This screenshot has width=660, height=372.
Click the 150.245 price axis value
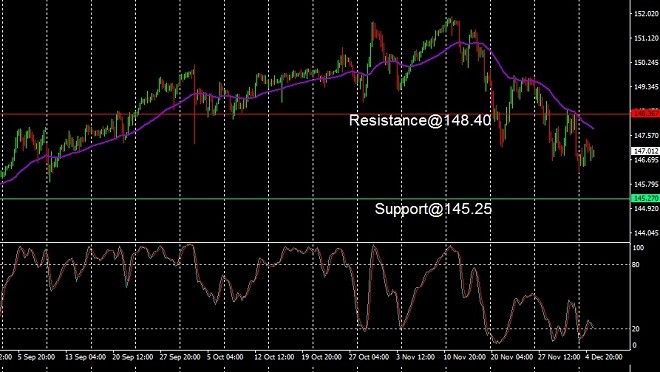pyautogui.click(x=646, y=62)
